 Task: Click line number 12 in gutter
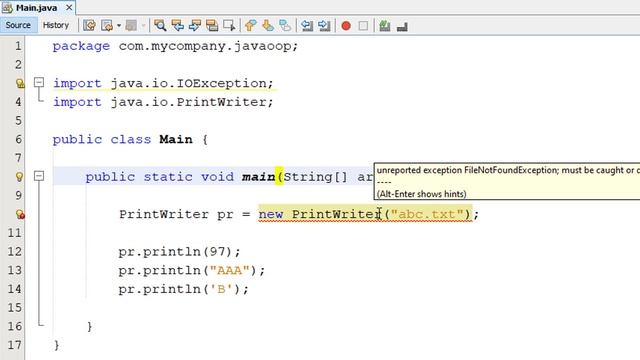point(14,251)
